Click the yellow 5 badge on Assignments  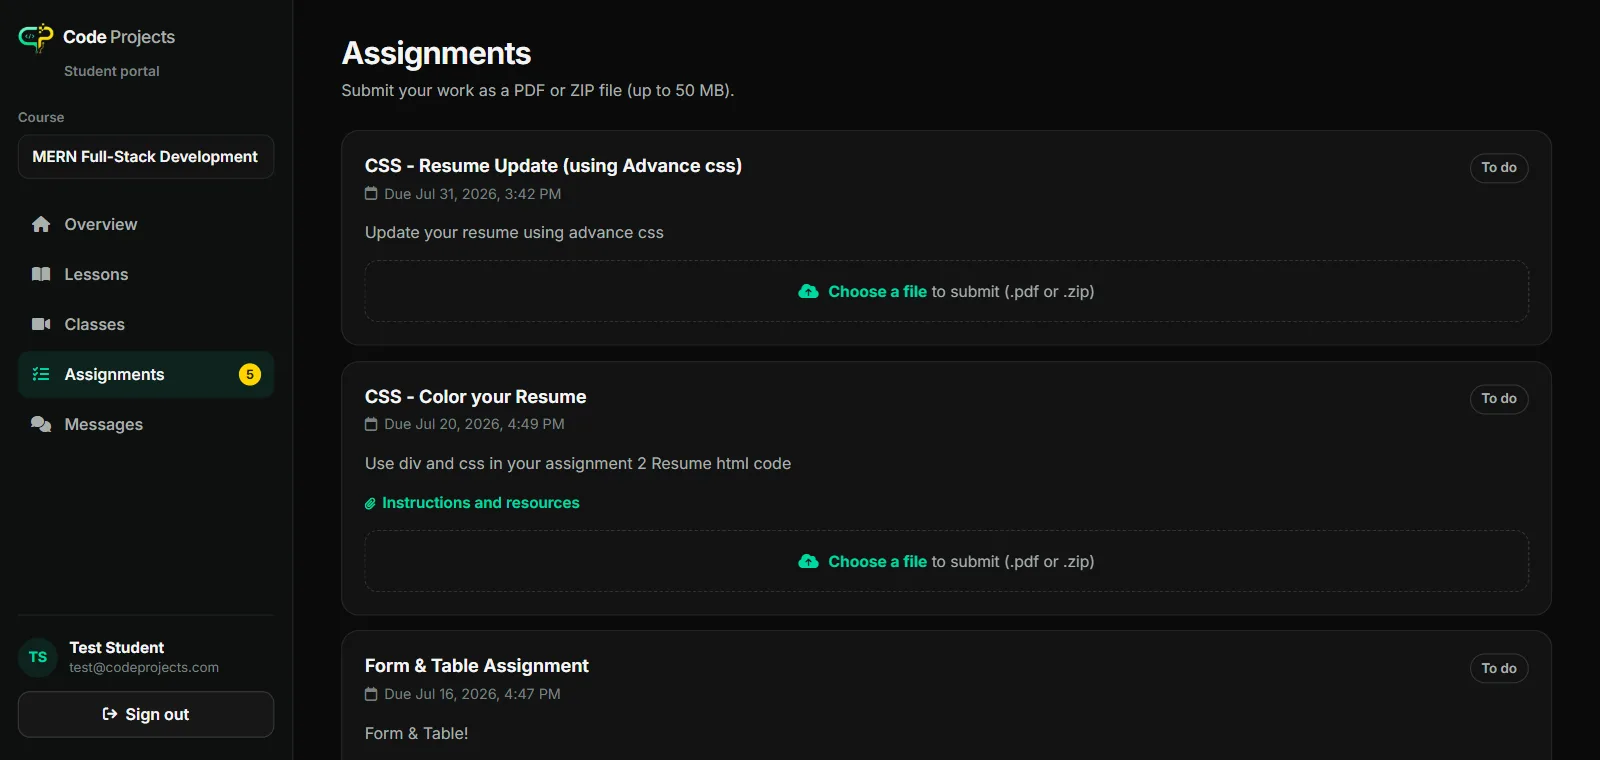[x=250, y=374]
